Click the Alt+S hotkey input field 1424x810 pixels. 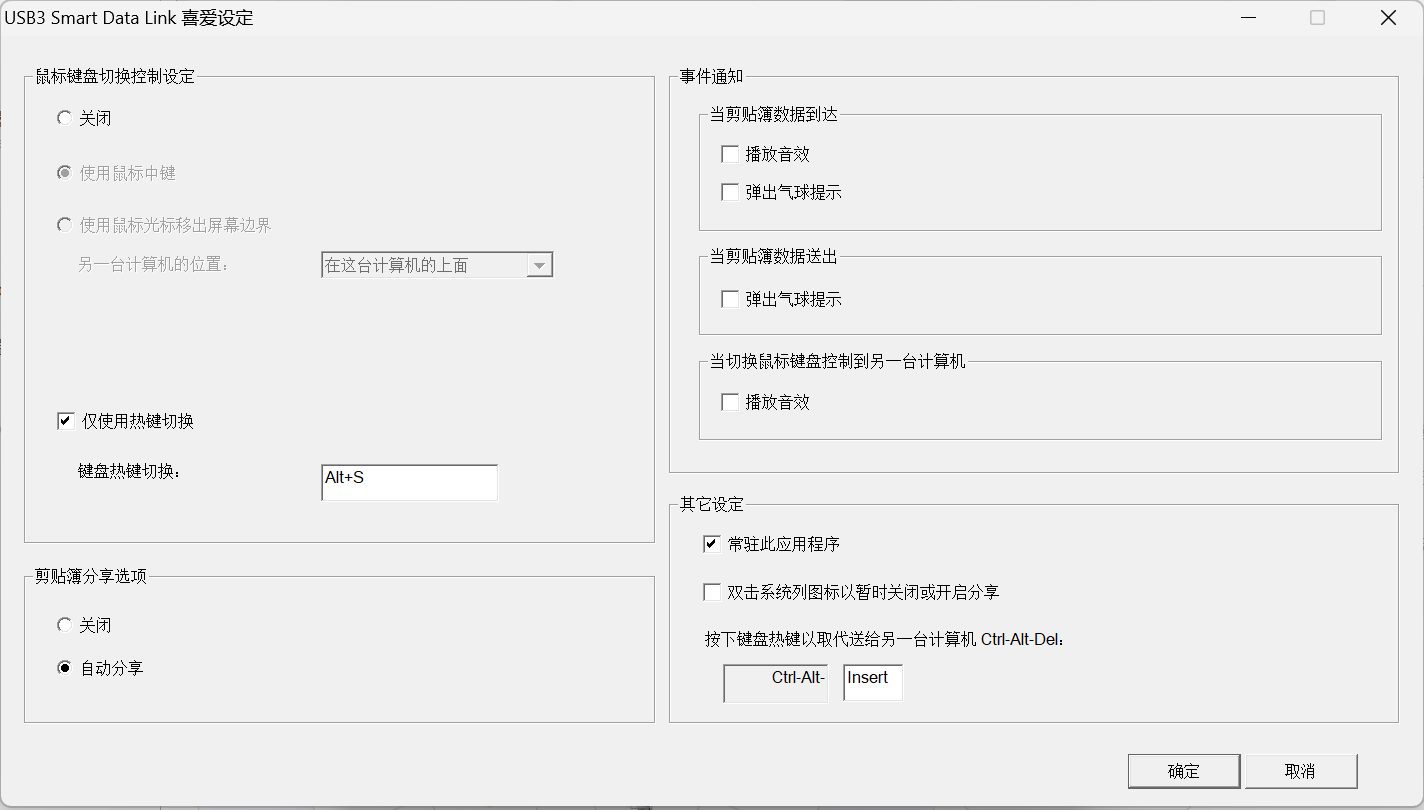click(x=409, y=482)
